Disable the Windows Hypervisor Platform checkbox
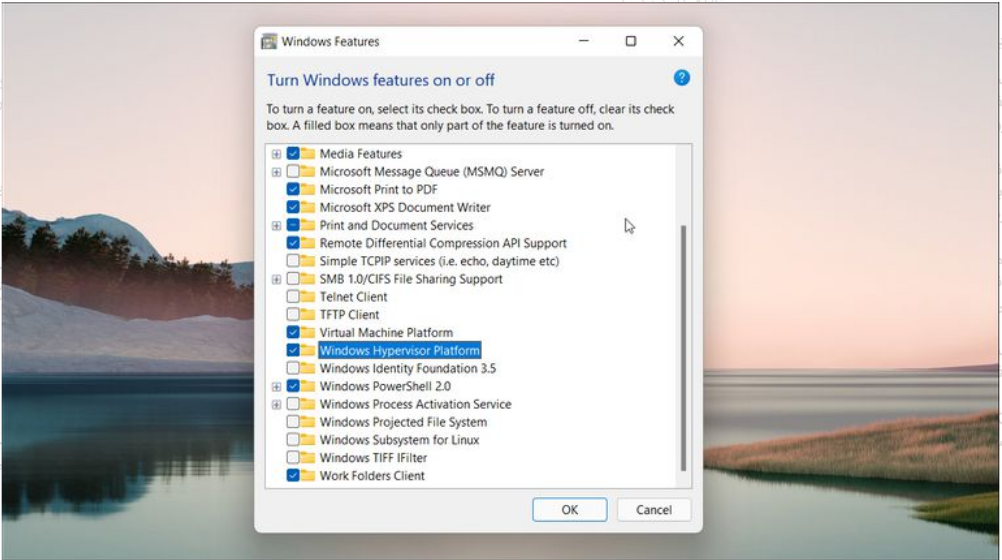This screenshot has width=1002, height=560. [x=293, y=351]
